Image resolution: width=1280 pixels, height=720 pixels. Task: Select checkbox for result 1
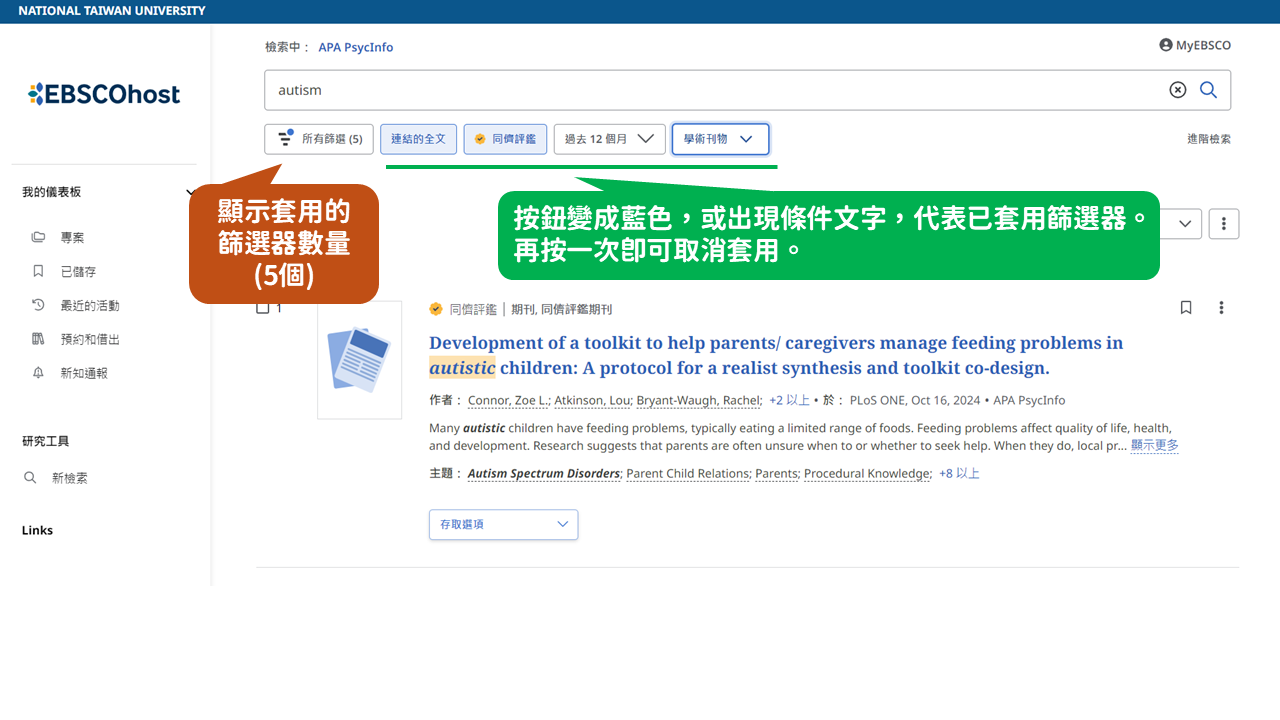click(x=263, y=308)
